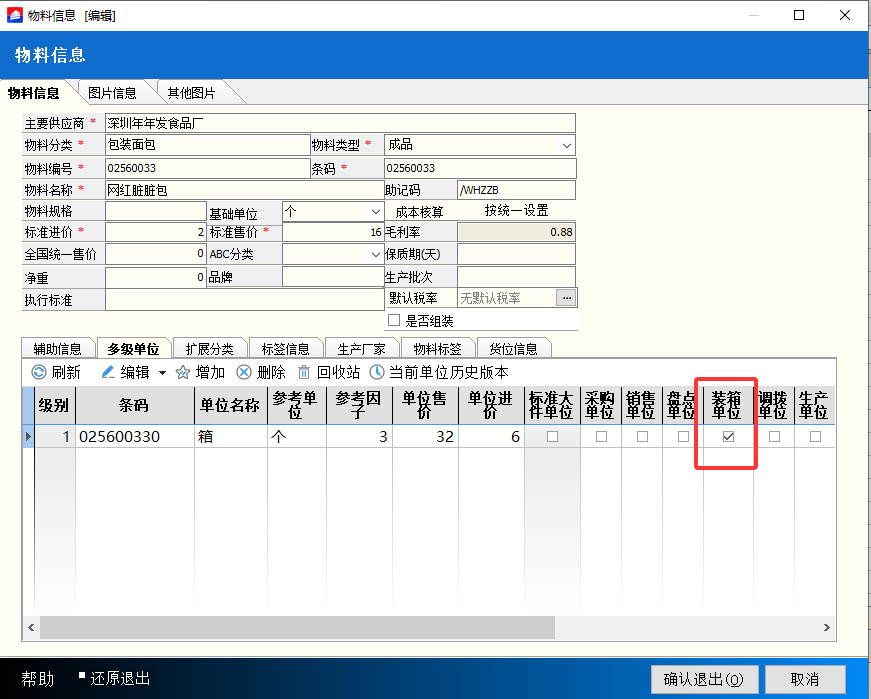Click the star add icon
This screenshot has width=871, height=699.
pyautogui.click(x=183, y=372)
